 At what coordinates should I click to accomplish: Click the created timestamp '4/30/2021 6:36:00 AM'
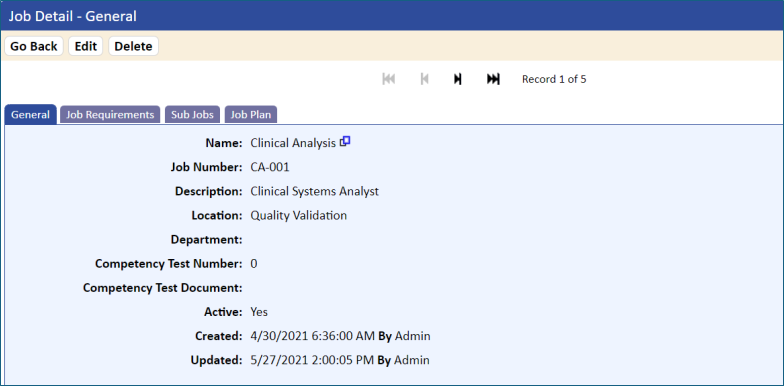click(x=312, y=336)
